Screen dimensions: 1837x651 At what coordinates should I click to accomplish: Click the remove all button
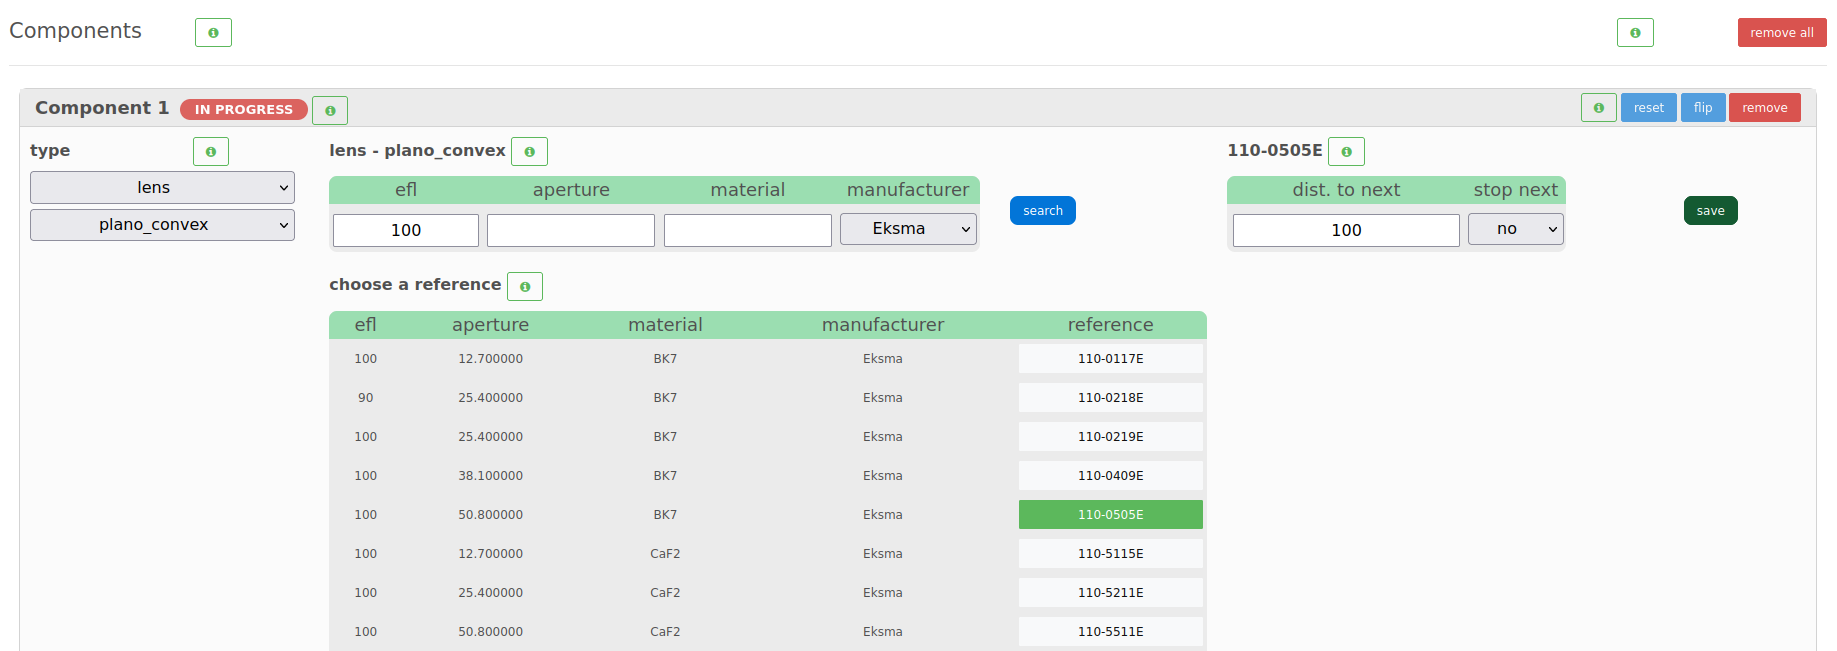[x=1782, y=32]
